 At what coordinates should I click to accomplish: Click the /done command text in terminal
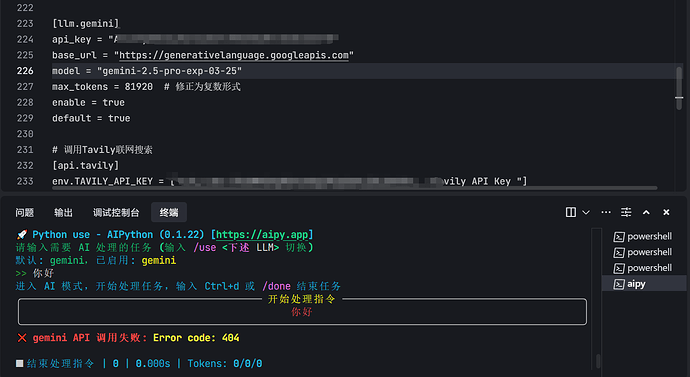(276, 286)
